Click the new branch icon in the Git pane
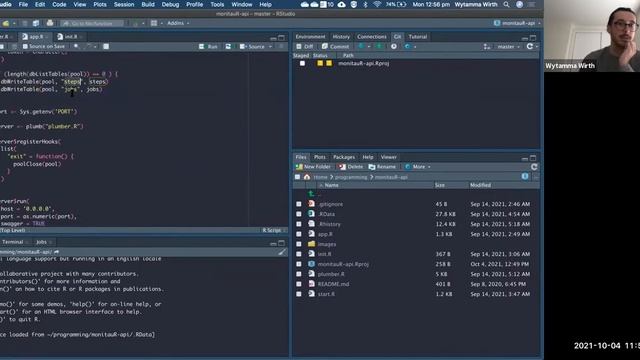The width and height of the screenshot is (640, 360). click(487, 47)
